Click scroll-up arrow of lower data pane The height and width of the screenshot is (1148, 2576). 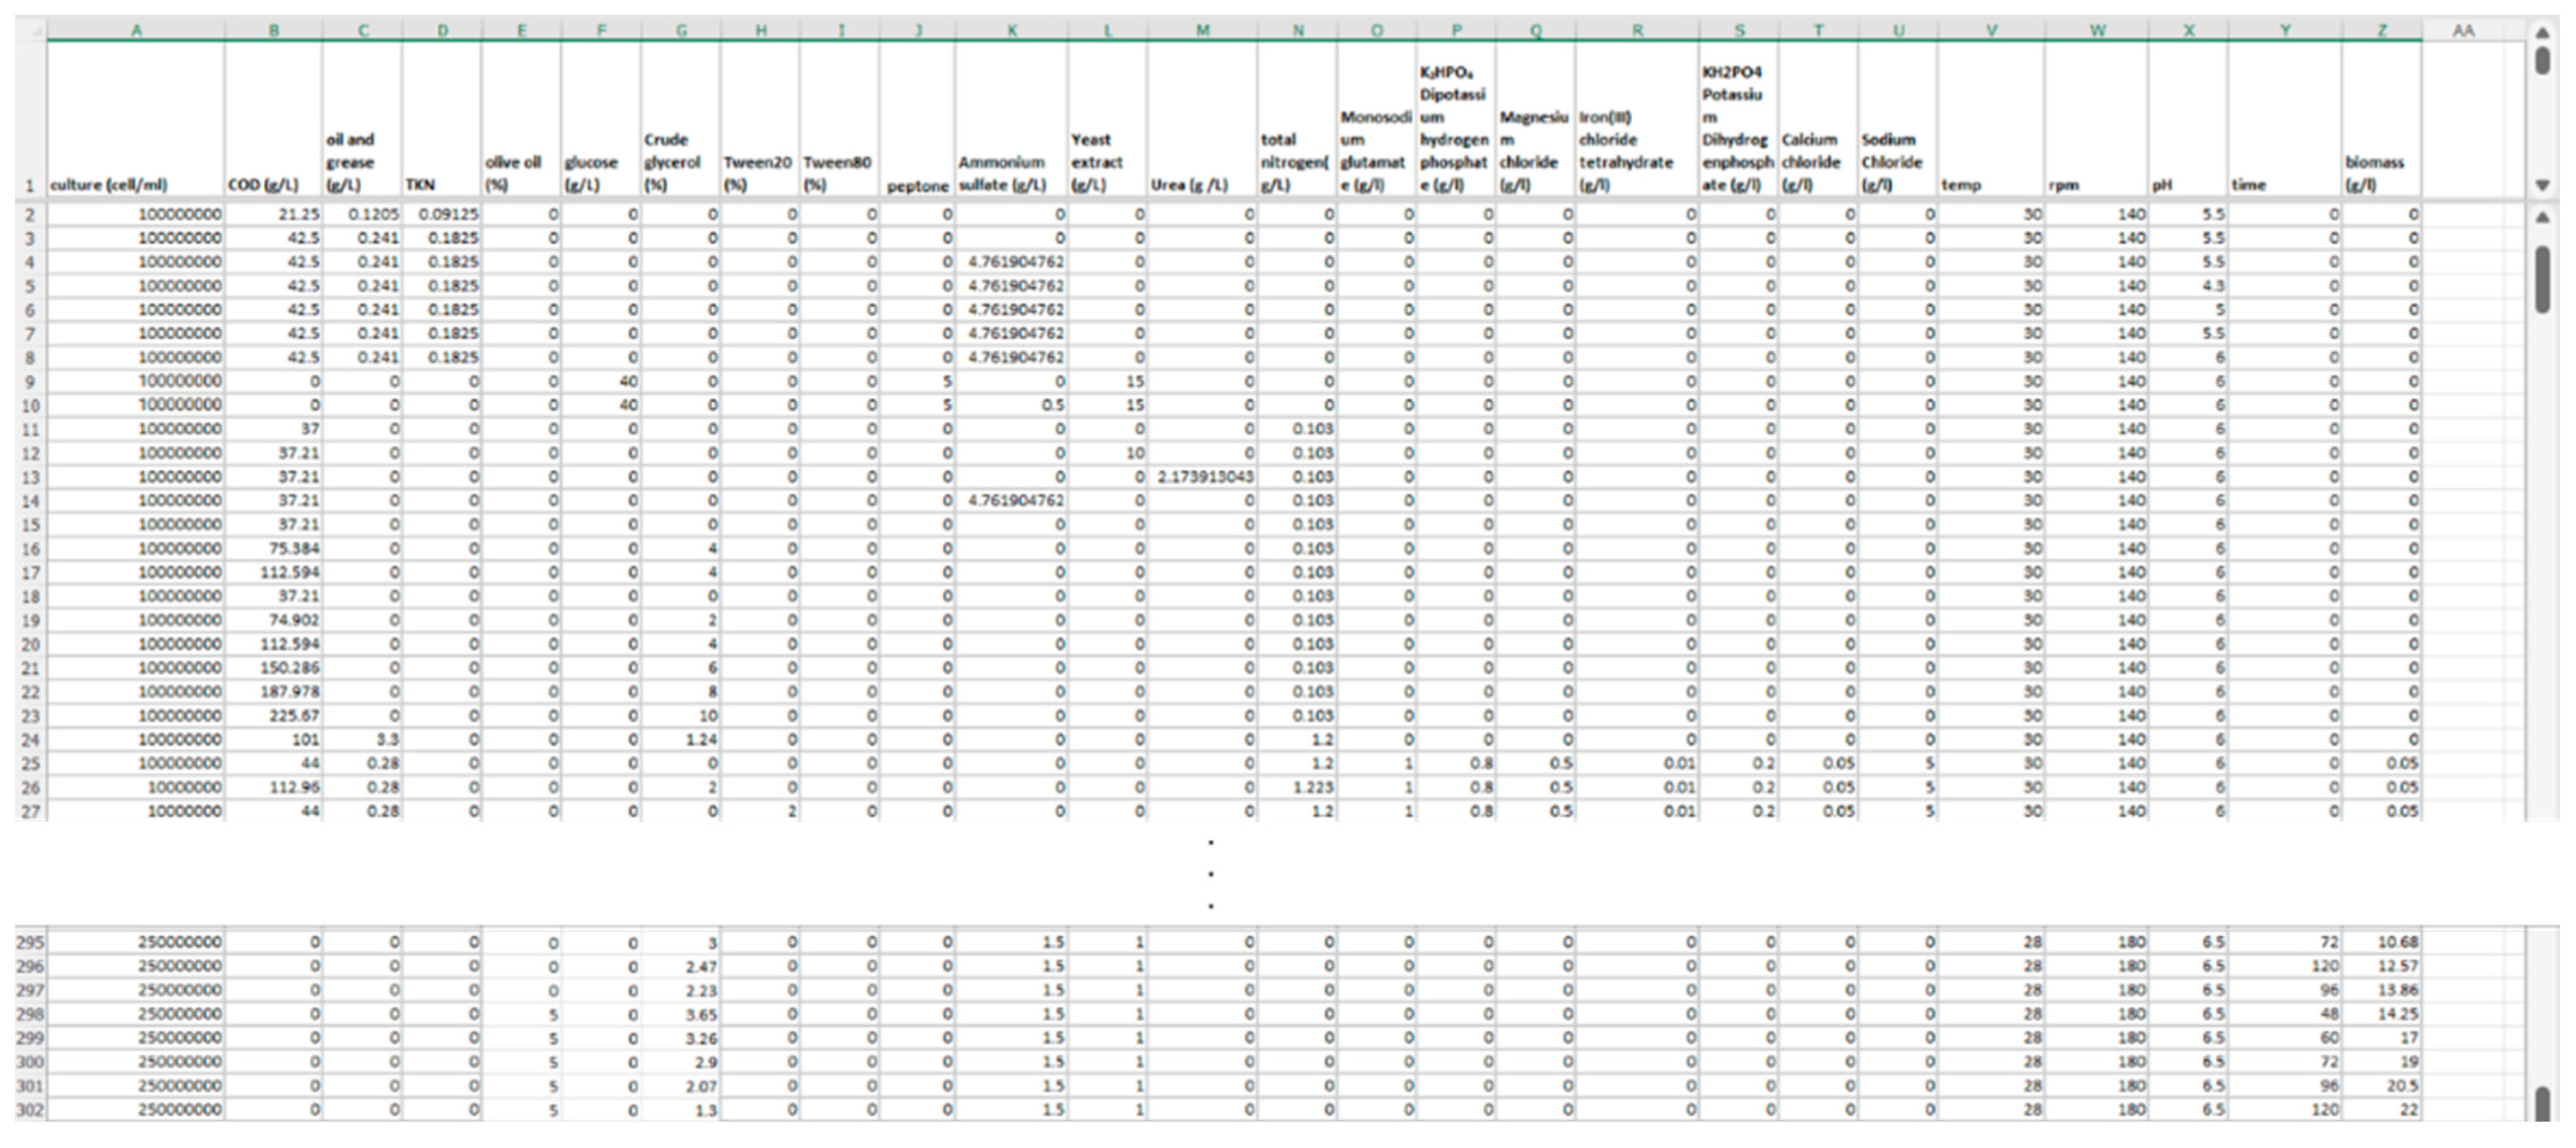[2543, 217]
